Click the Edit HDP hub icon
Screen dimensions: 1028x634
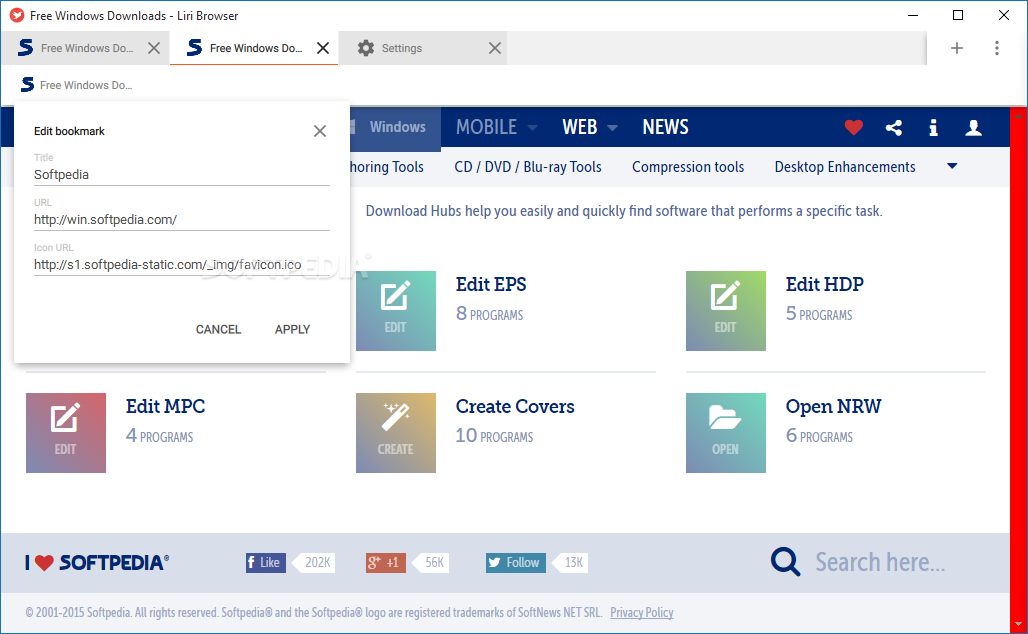[x=726, y=311]
